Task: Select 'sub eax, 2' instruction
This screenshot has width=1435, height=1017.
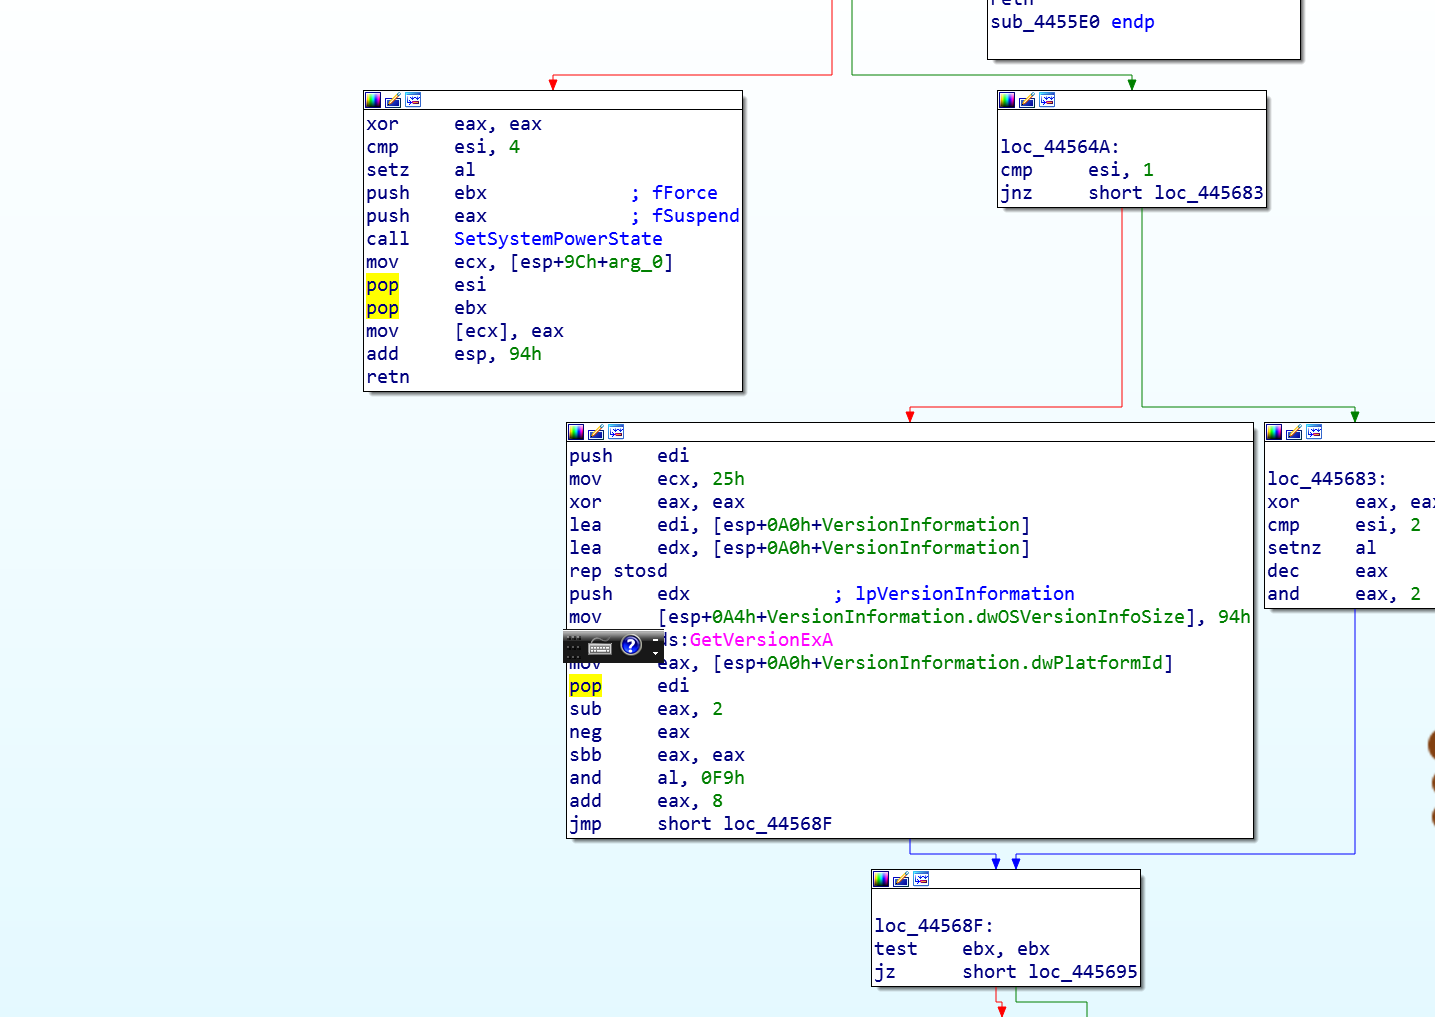Action: pos(646,709)
